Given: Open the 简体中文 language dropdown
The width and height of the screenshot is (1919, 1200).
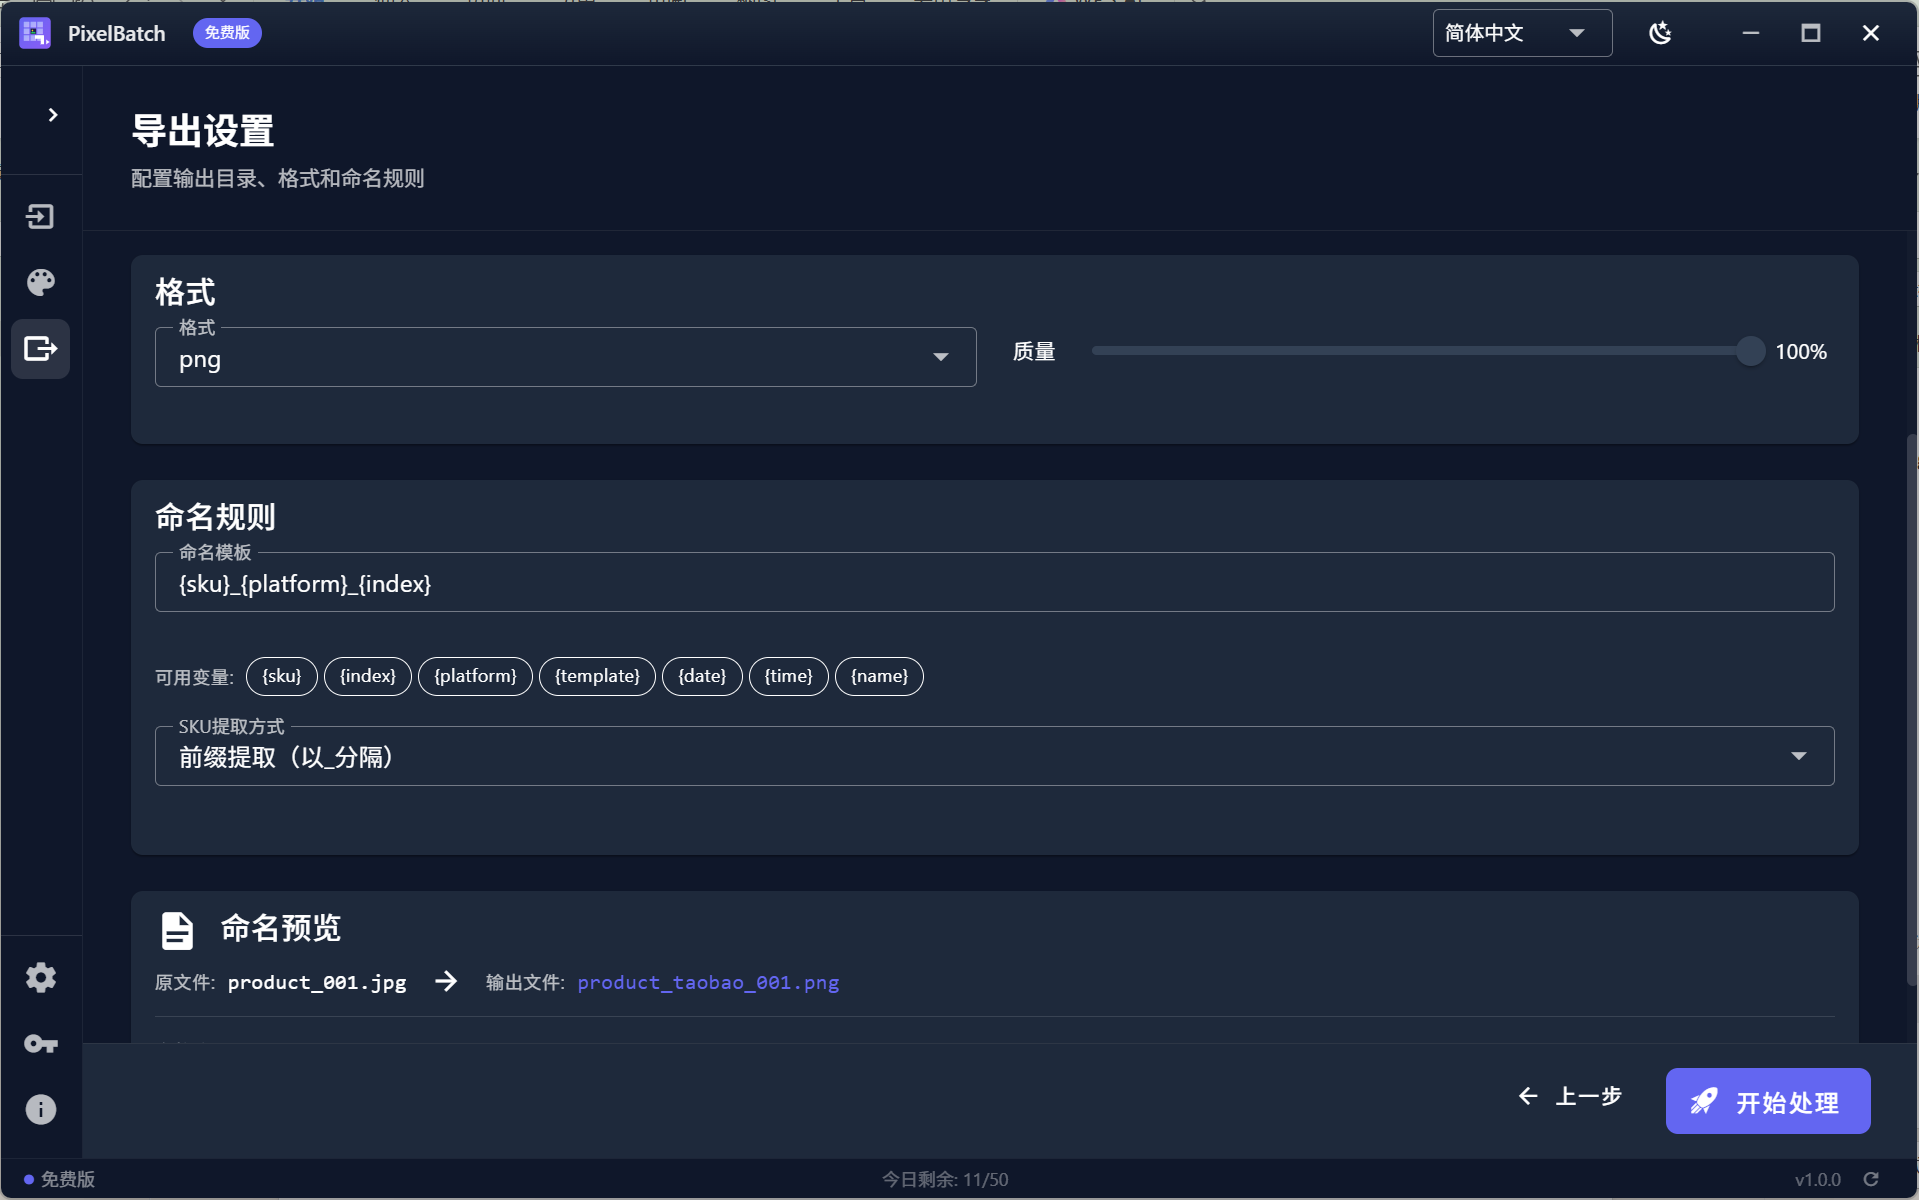Looking at the screenshot, I should point(1521,33).
